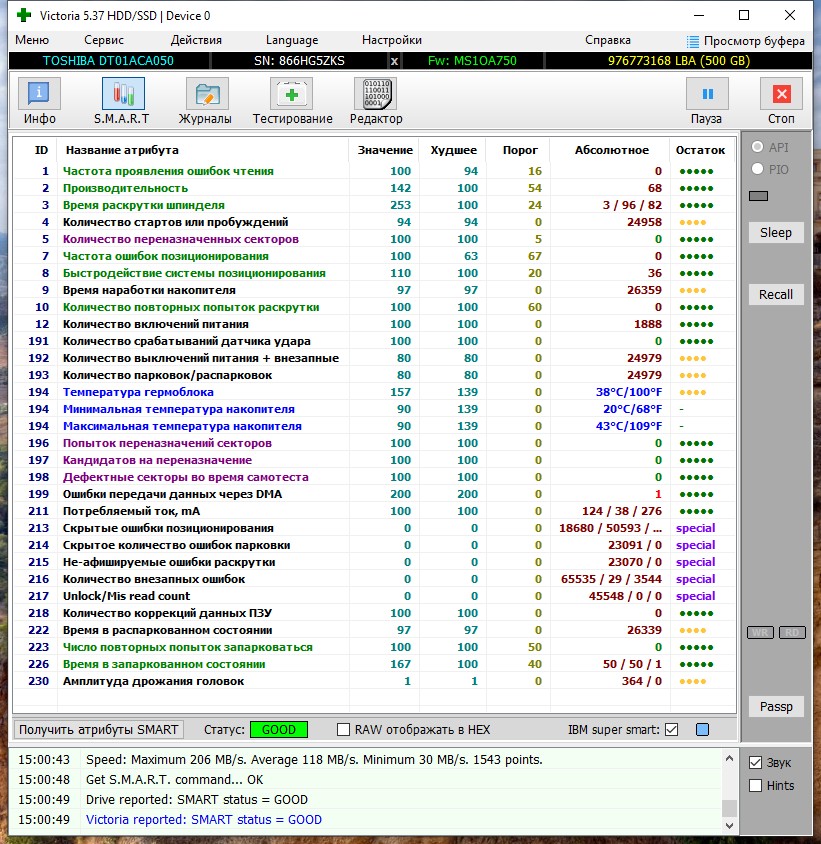Open the Сервис menu
Screen dimensions: 821x844
point(104,40)
